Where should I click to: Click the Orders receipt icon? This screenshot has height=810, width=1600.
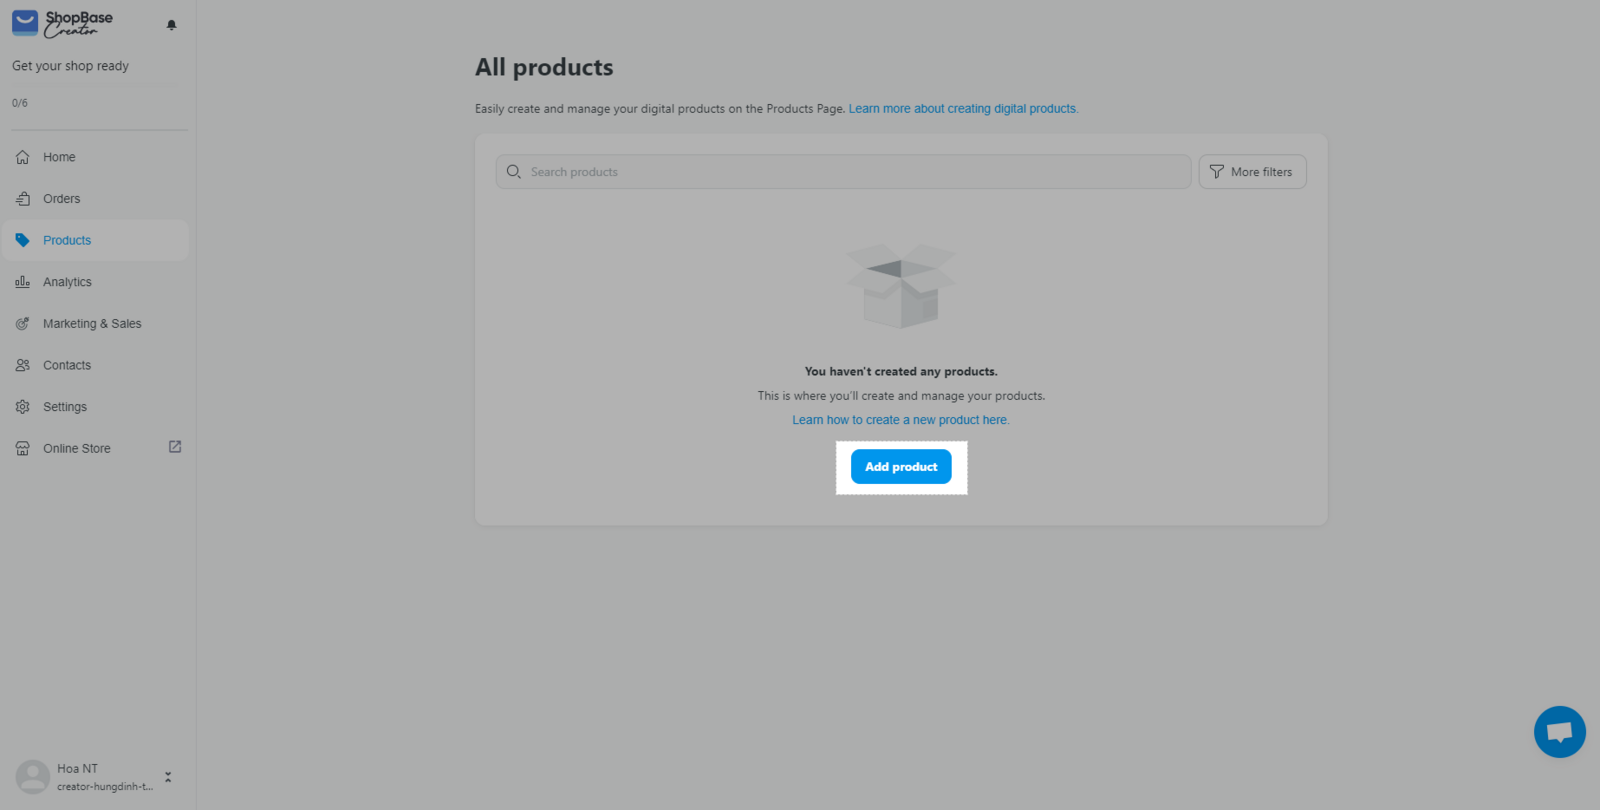click(23, 199)
